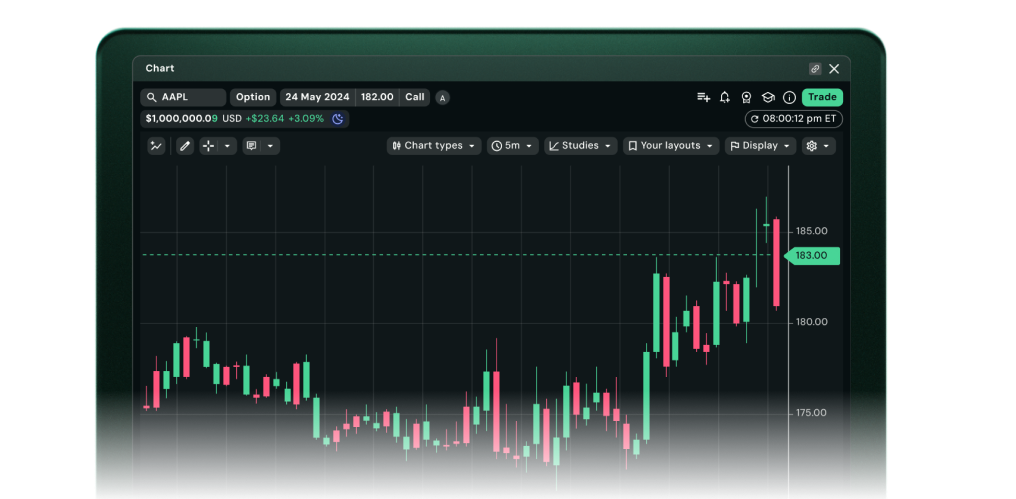Click the Option instrument type button
This screenshot has height=499, width=1016.
point(253,97)
